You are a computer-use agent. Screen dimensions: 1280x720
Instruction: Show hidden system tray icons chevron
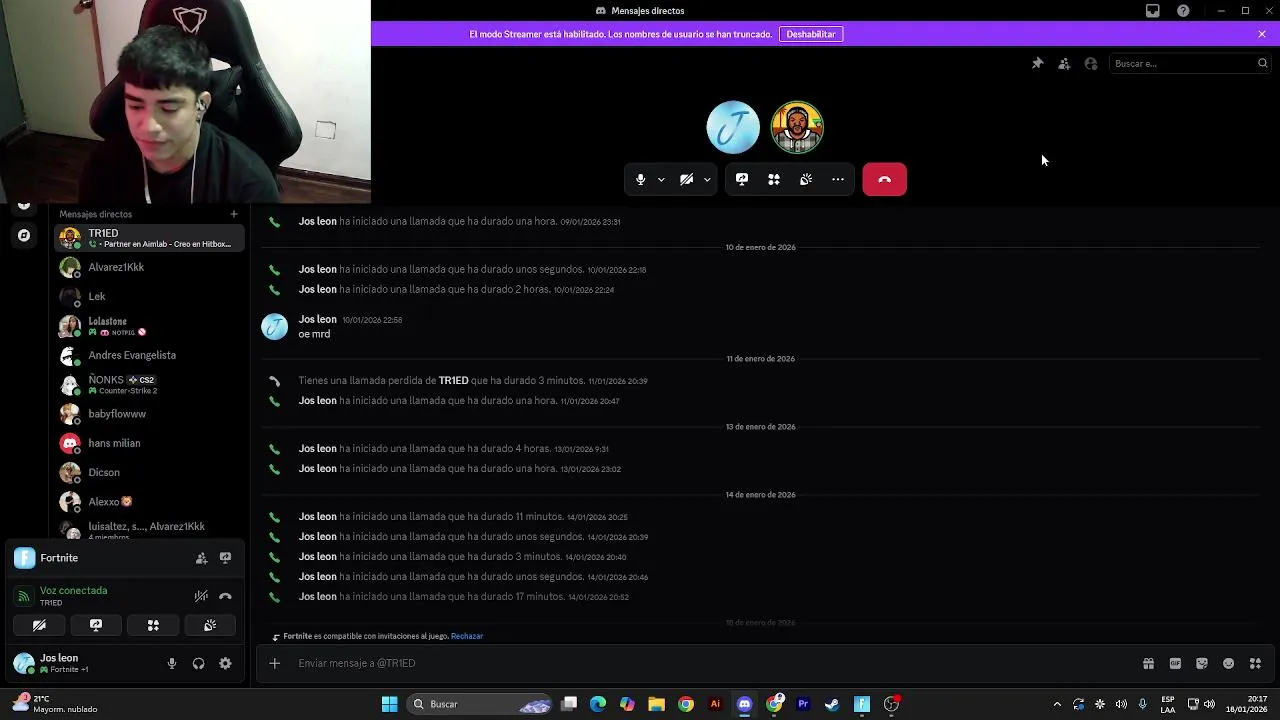[x=1057, y=704]
